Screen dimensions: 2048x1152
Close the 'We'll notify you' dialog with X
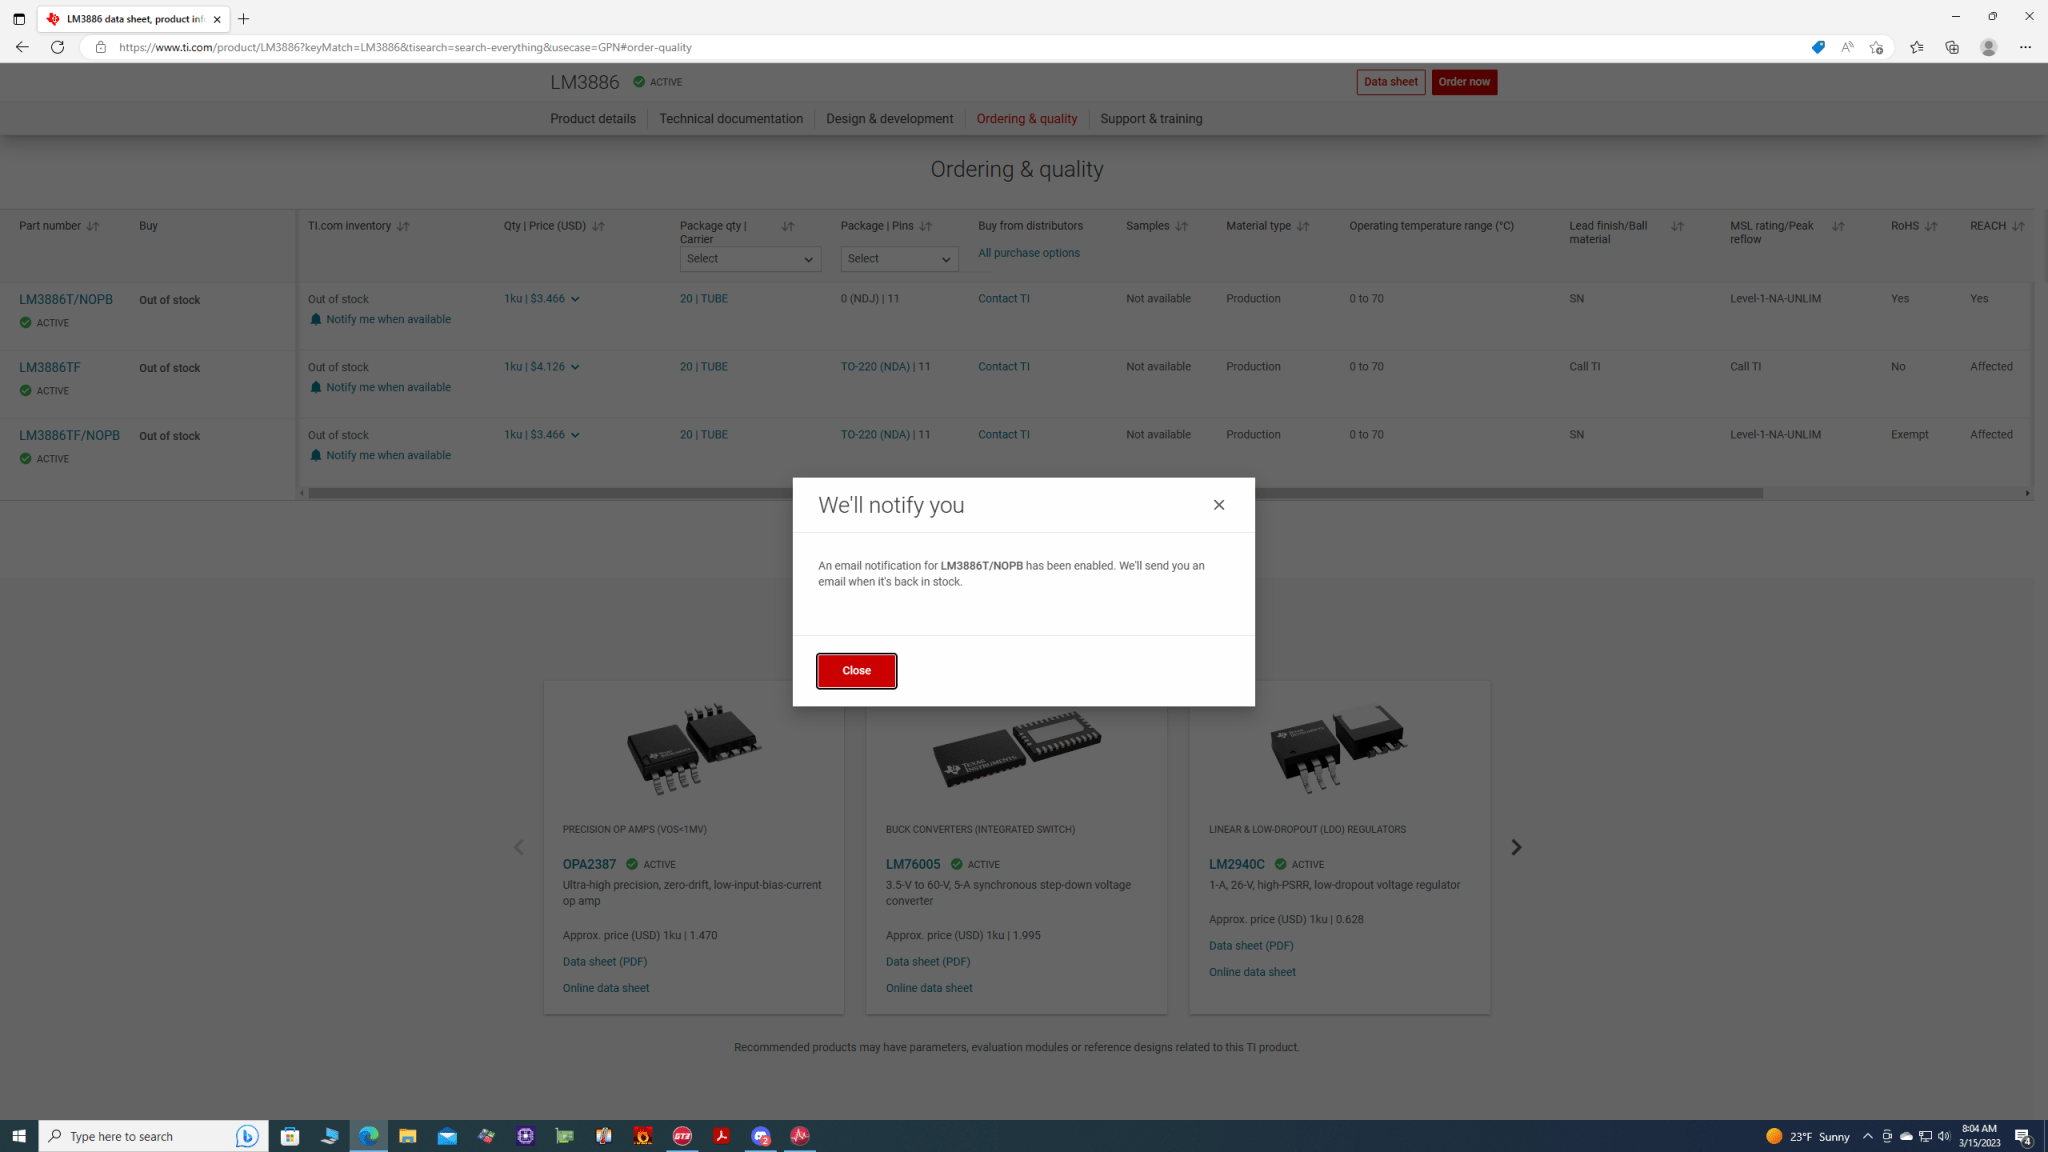tap(1218, 505)
